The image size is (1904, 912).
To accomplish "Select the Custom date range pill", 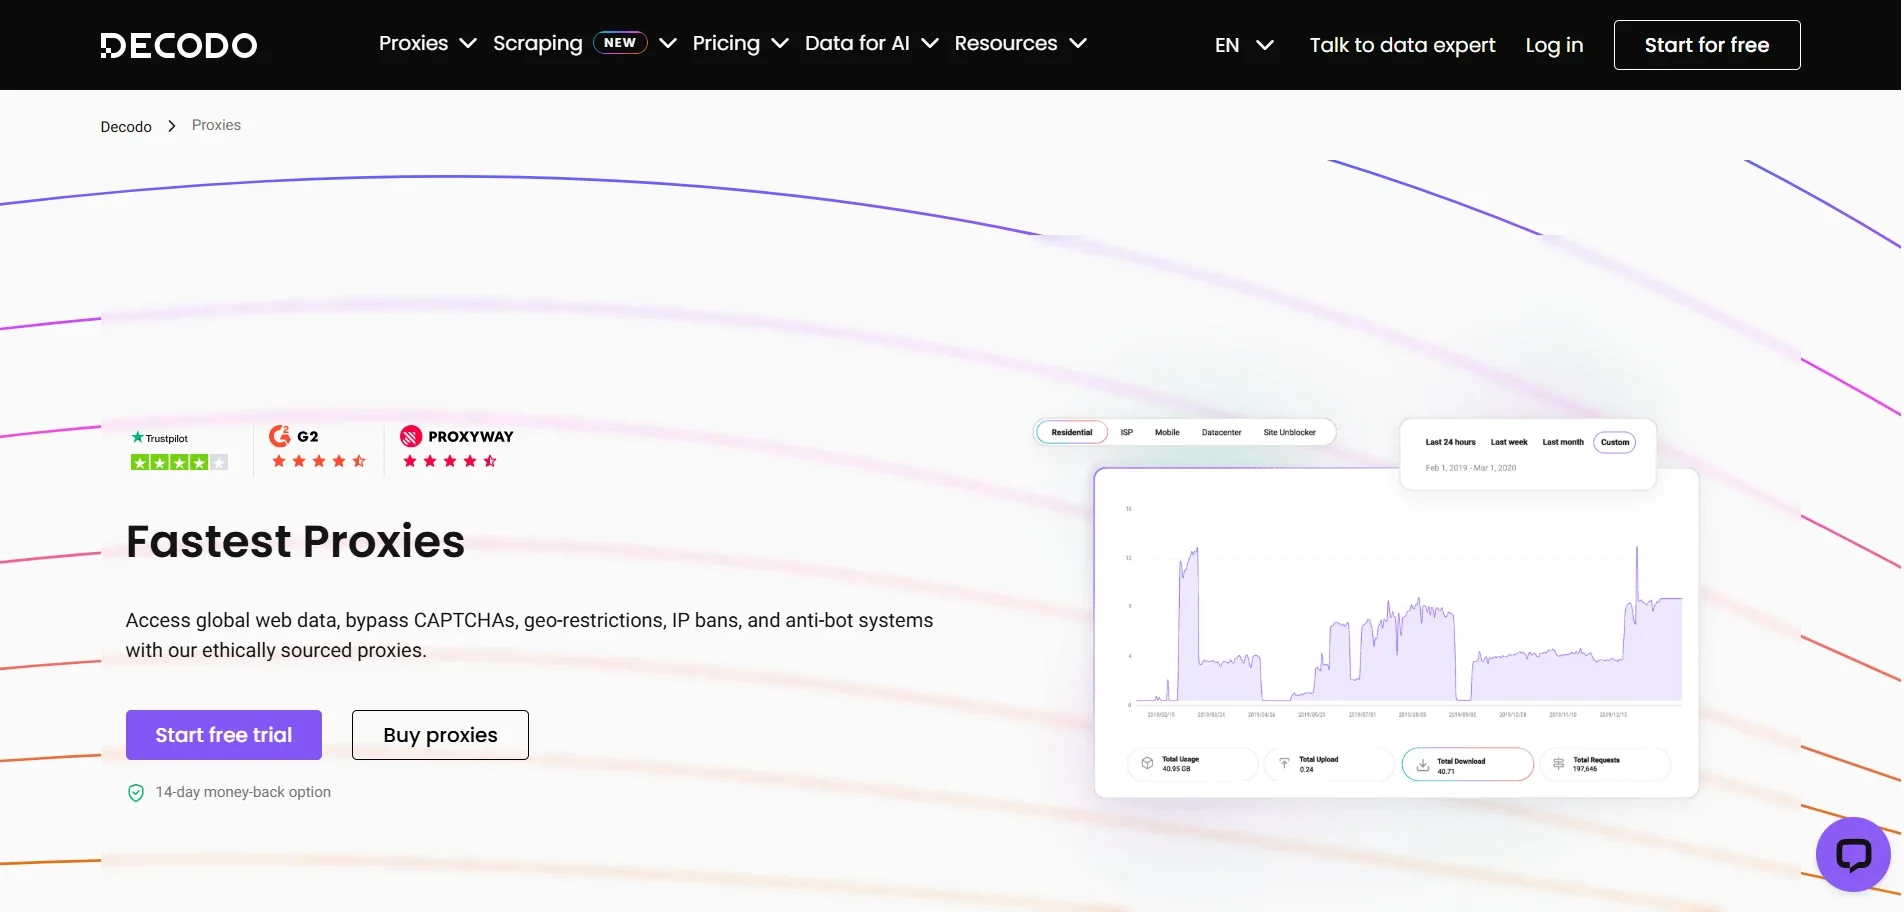I will tap(1614, 442).
